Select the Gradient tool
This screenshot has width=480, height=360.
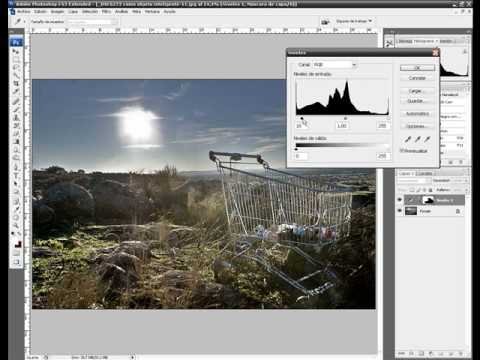[16, 142]
